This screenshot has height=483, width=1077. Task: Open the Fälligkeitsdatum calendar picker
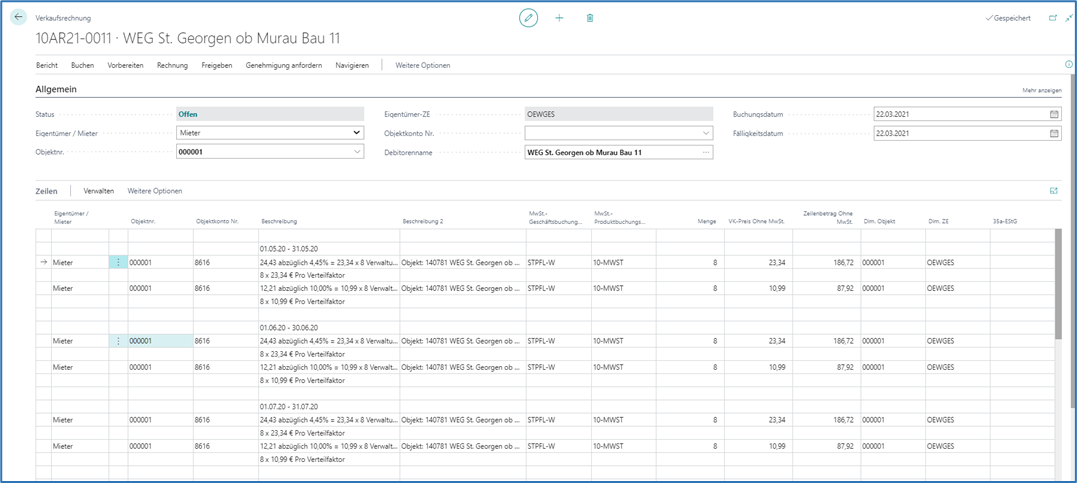[1054, 133]
